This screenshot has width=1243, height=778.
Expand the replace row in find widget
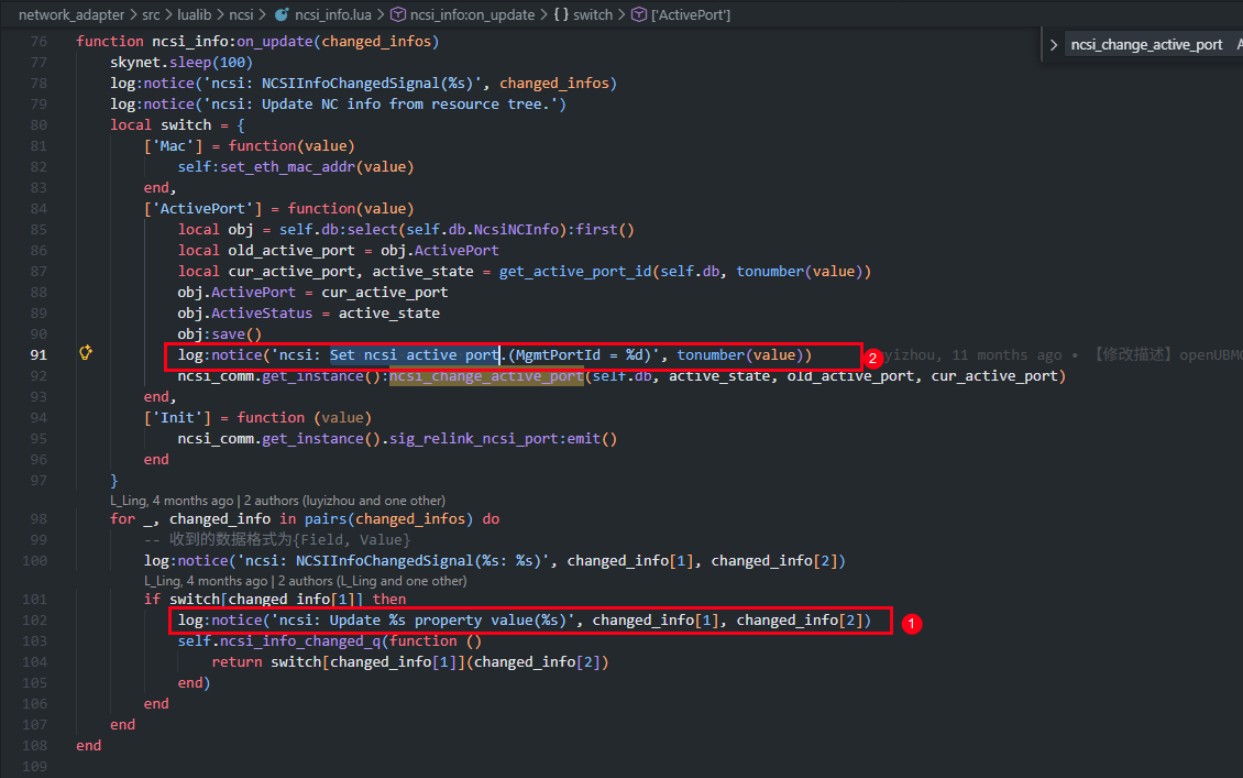pyautogui.click(x=1054, y=45)
